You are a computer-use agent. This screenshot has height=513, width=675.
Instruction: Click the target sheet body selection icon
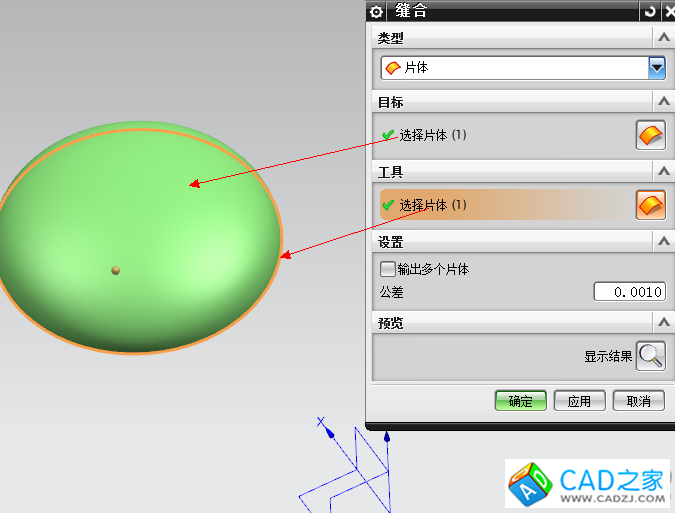click(x=650, y=135)
